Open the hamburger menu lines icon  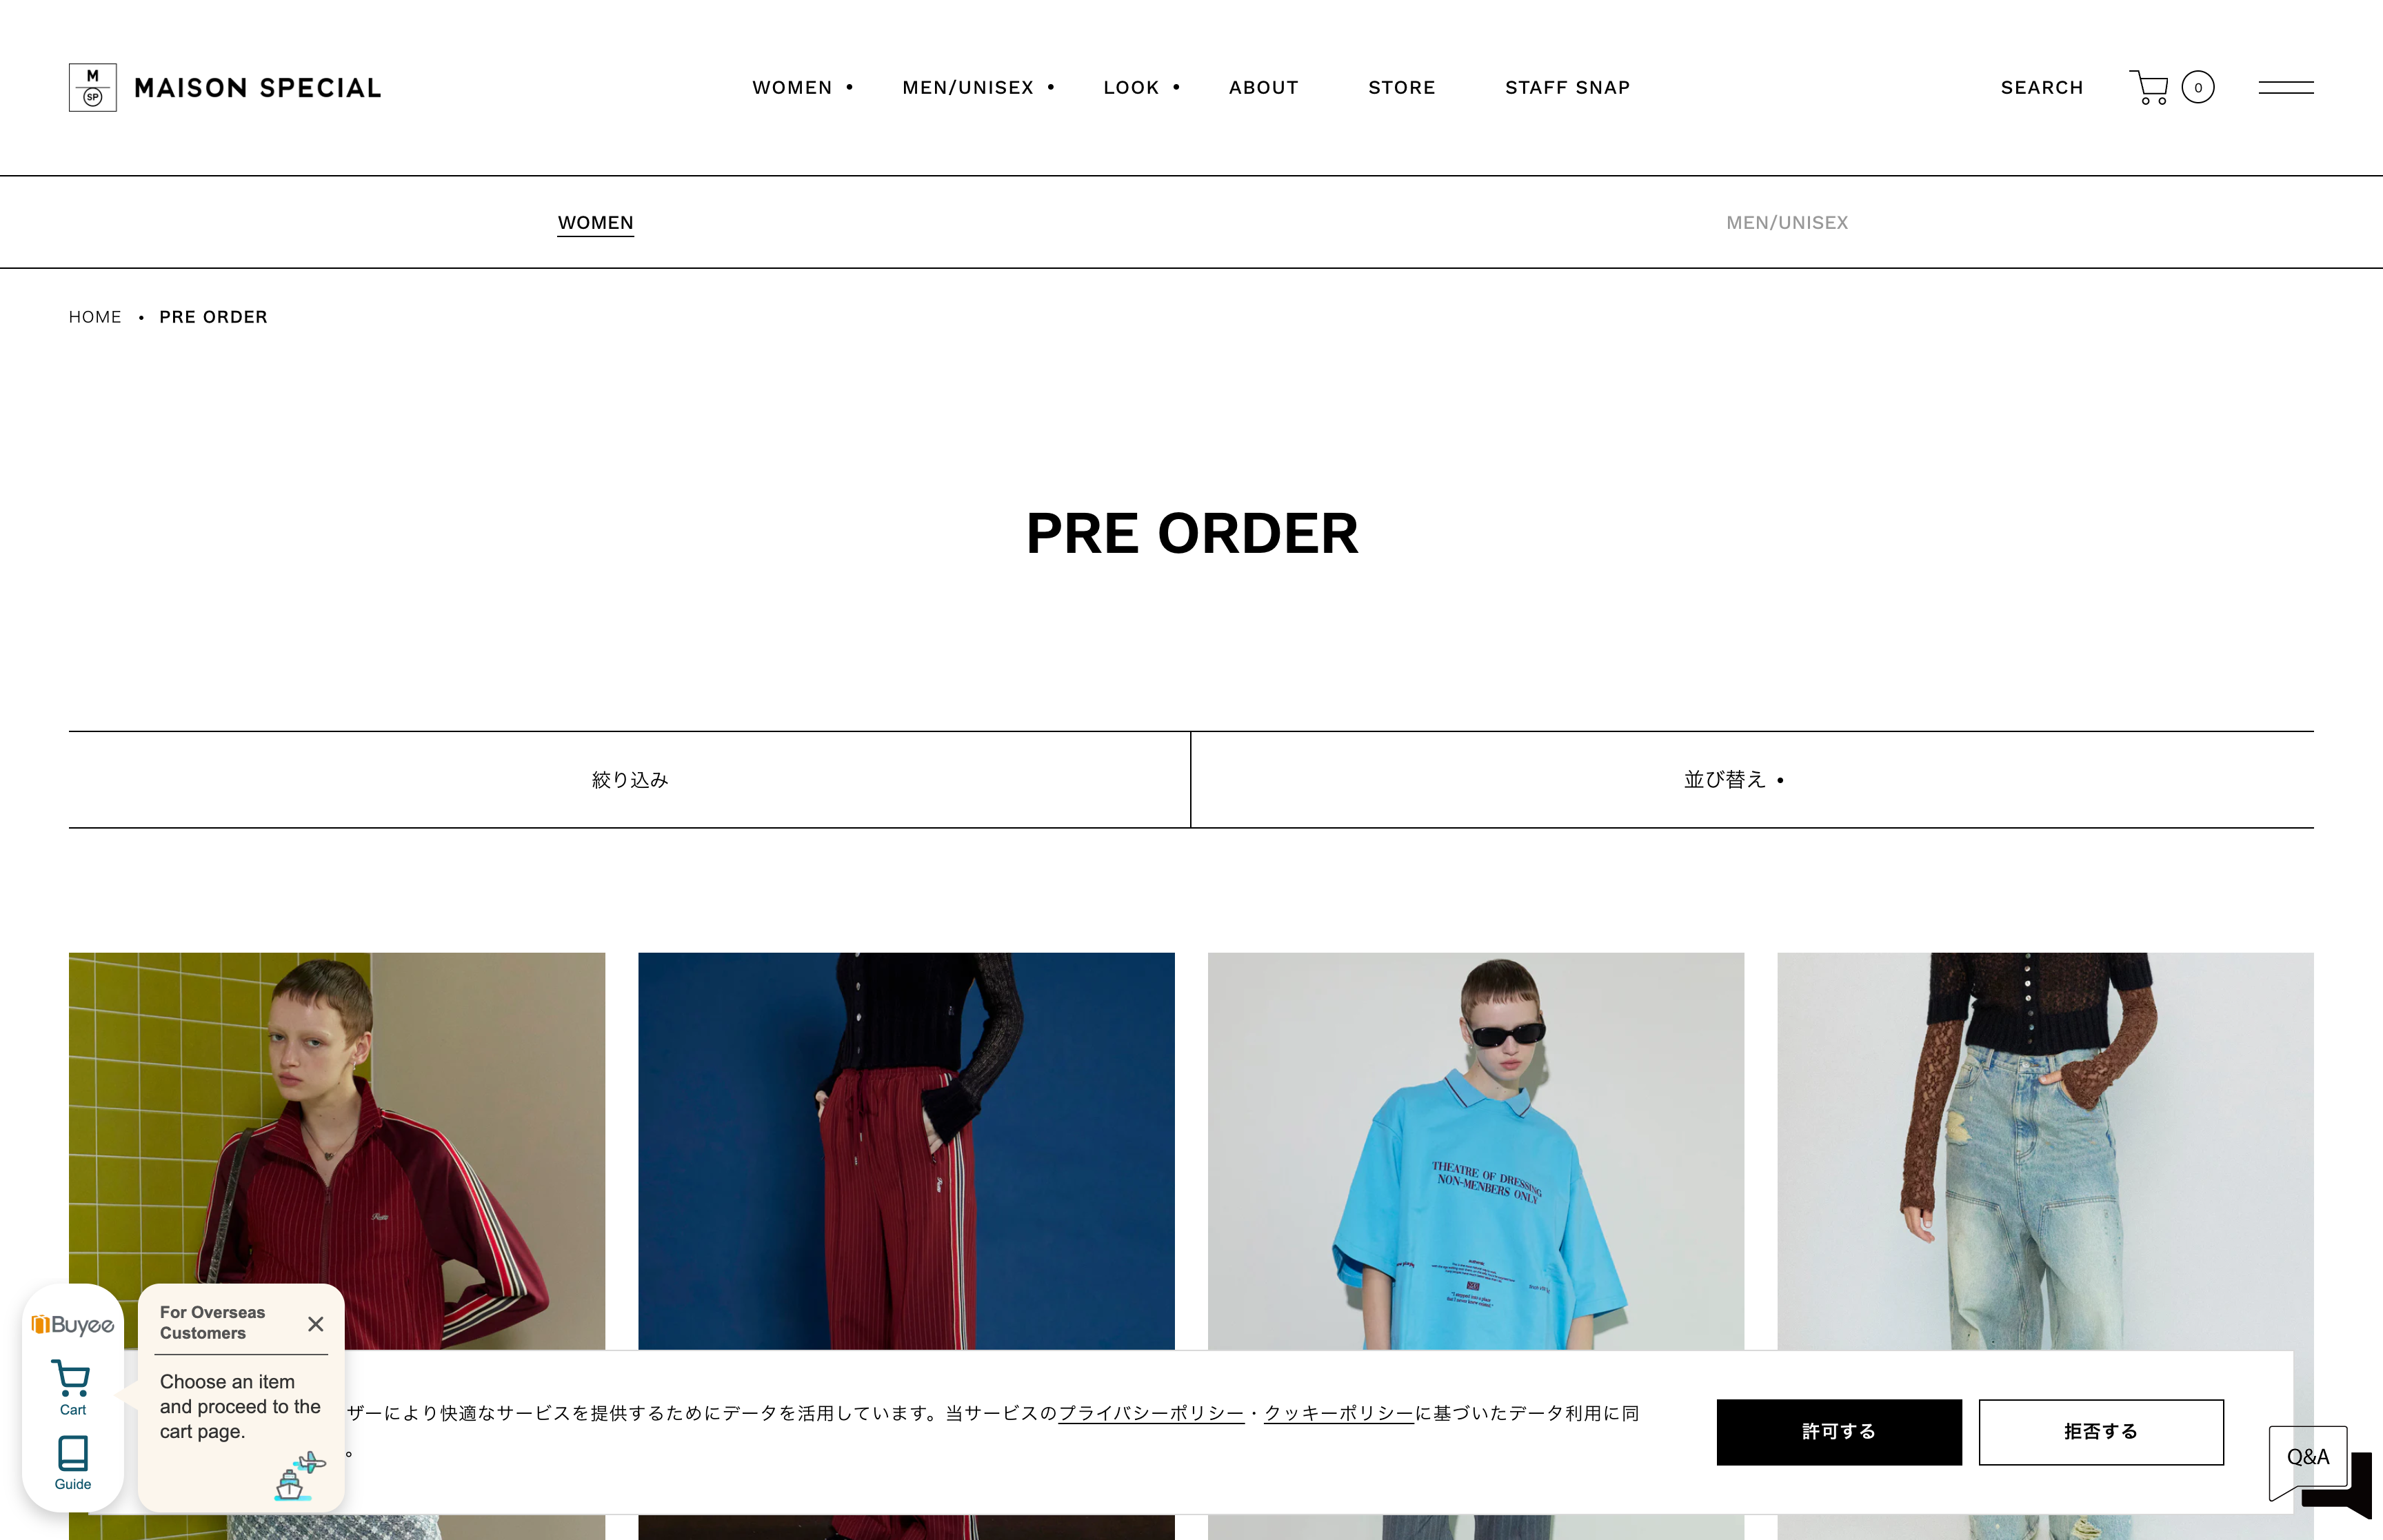point(2285,87)
